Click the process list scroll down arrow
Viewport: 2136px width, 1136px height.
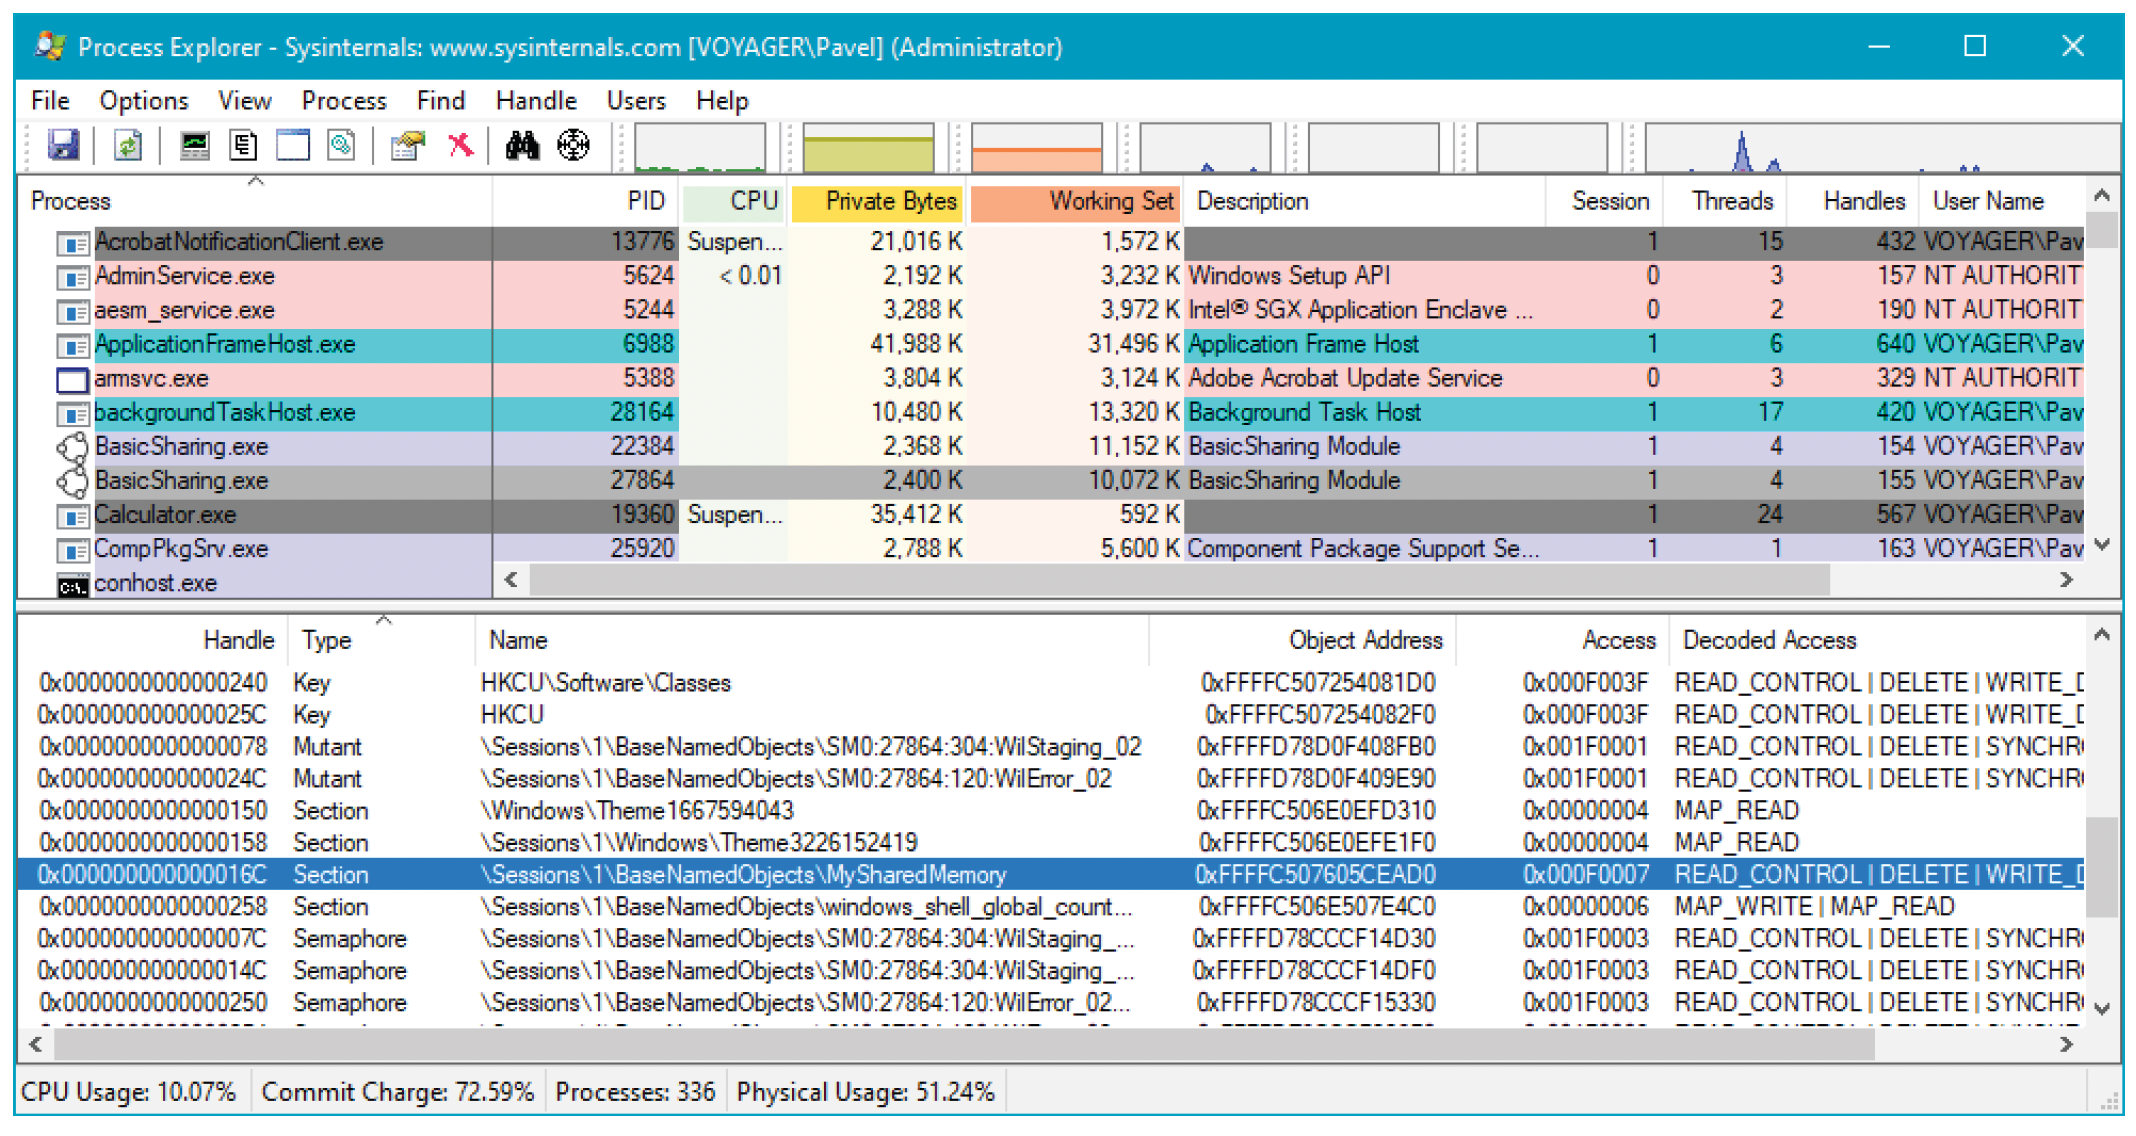pos(2102,546)
